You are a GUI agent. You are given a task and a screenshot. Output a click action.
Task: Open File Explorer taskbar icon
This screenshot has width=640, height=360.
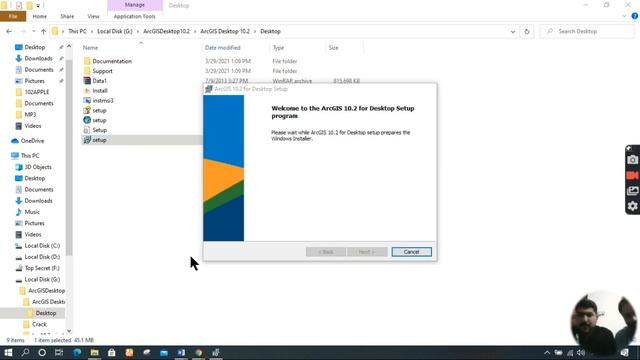click(x=94, y=352)
